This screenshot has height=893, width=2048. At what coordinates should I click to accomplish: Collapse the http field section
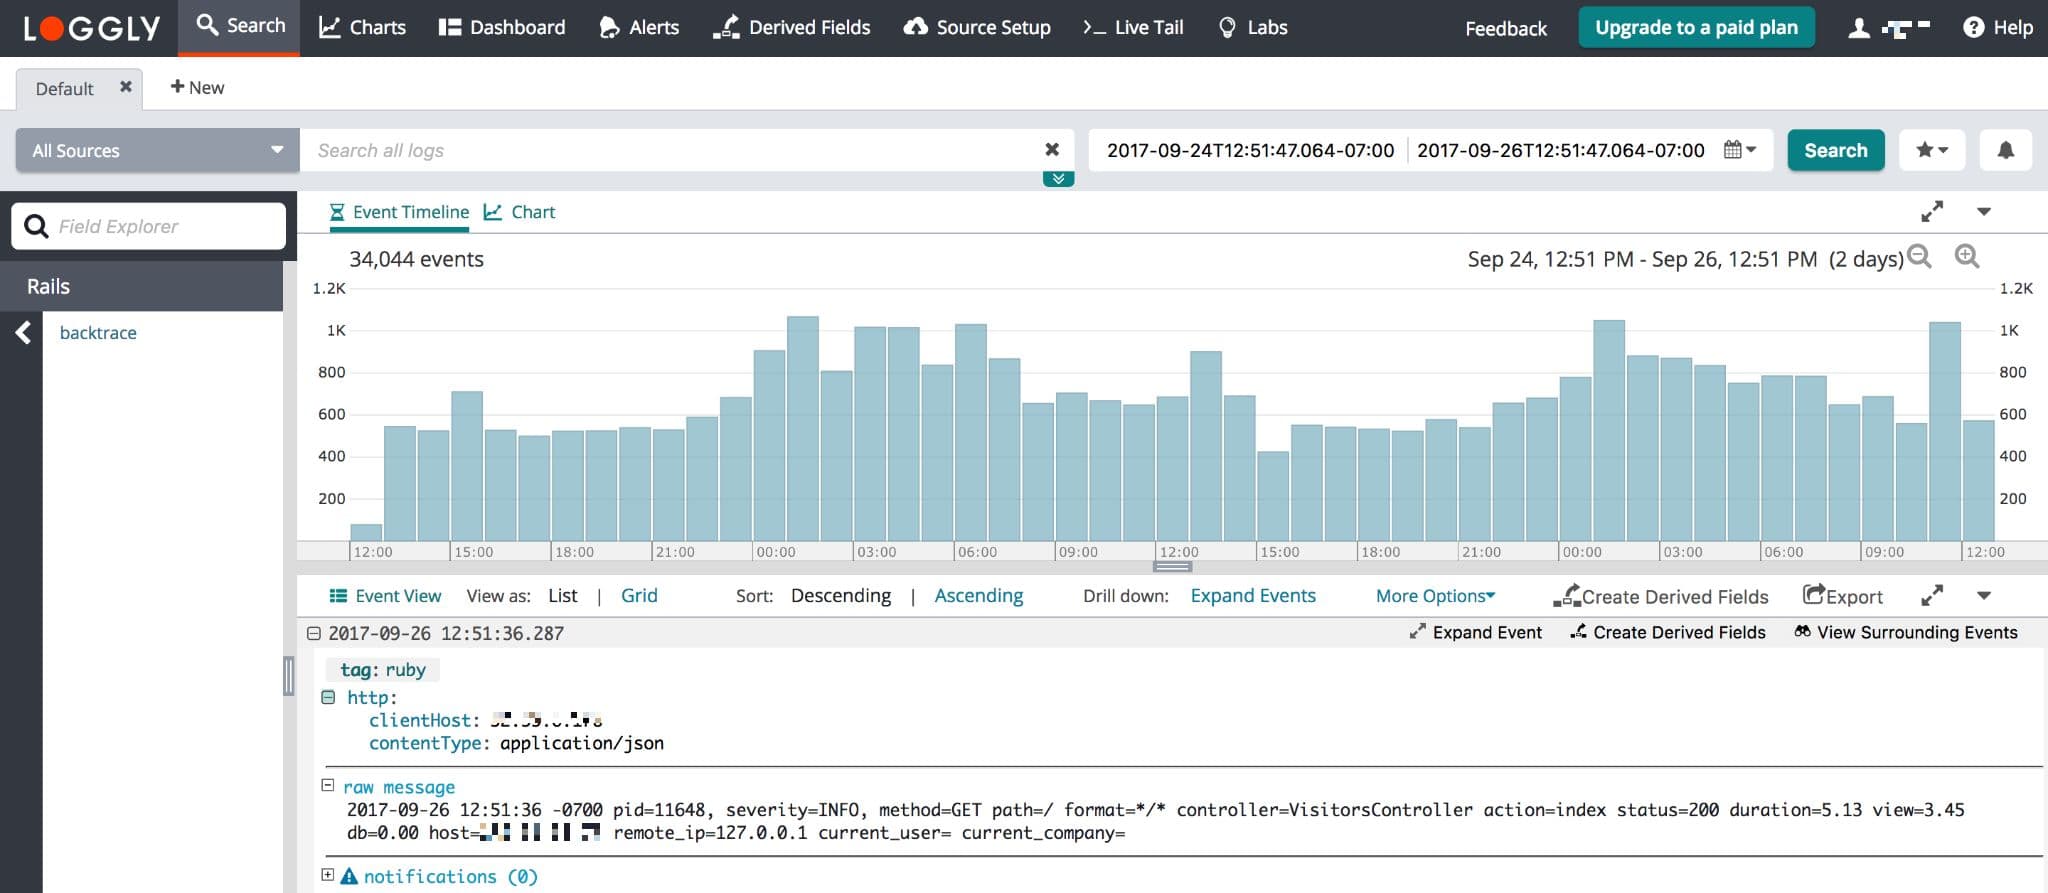tap(328, 697)
